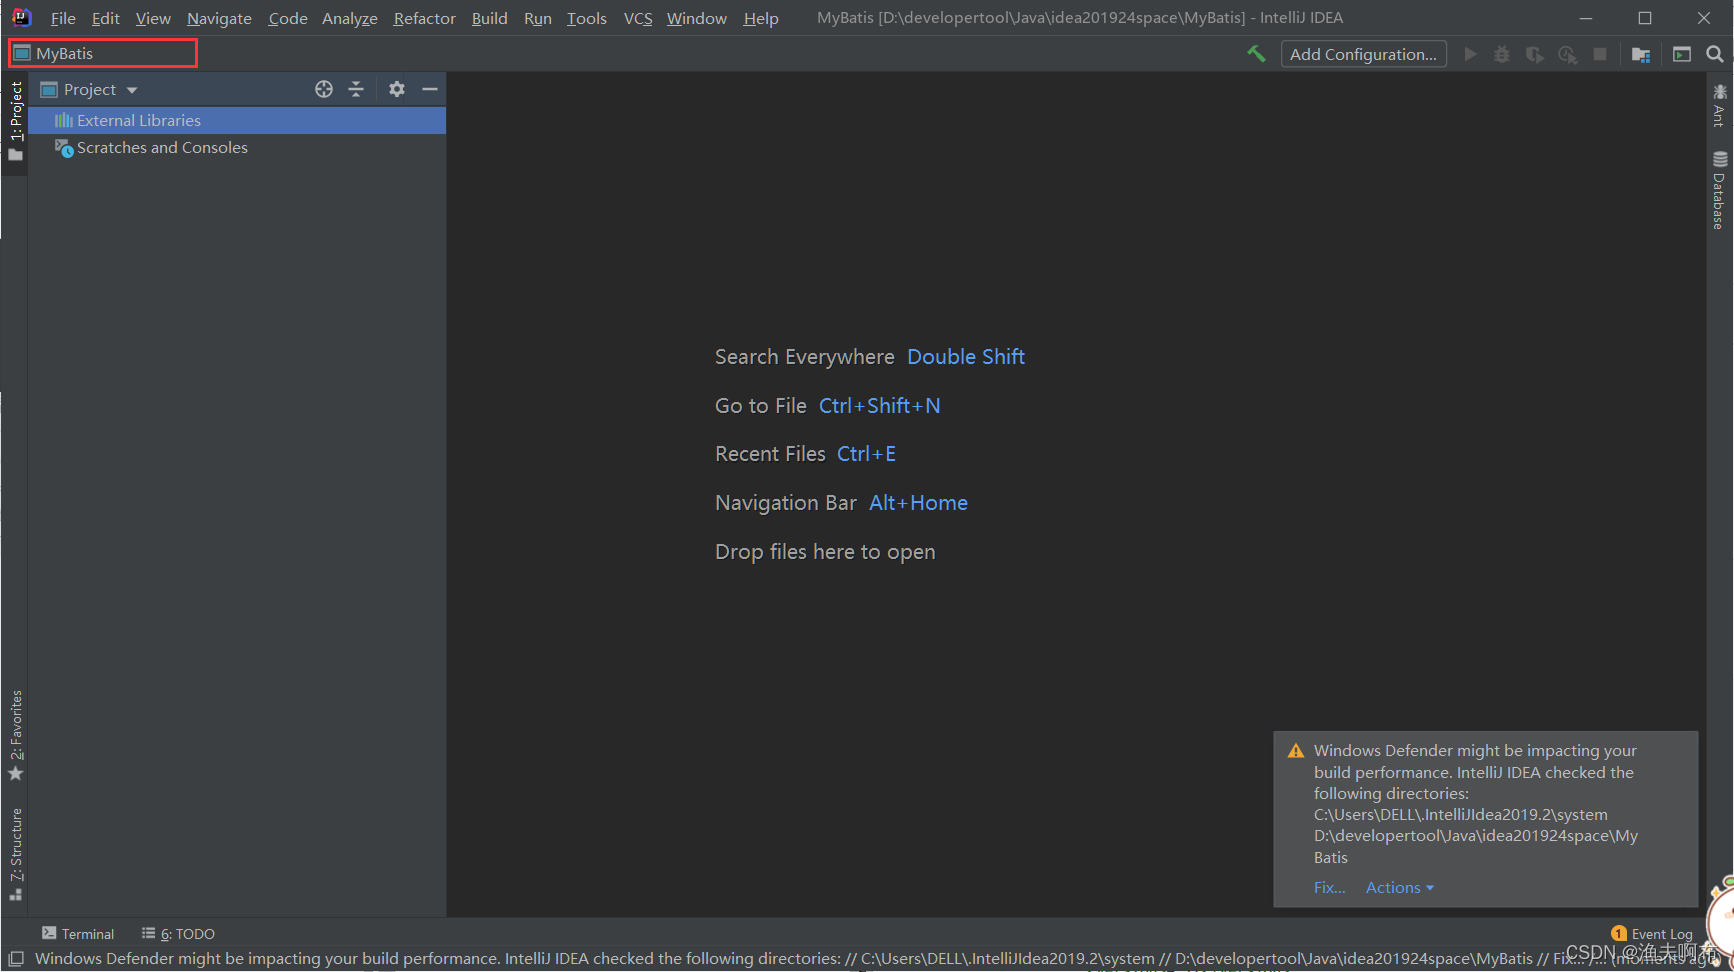Open the Refactor menu
The width and height of the screenshot is (1734, 972).
[x=425, y=18]
